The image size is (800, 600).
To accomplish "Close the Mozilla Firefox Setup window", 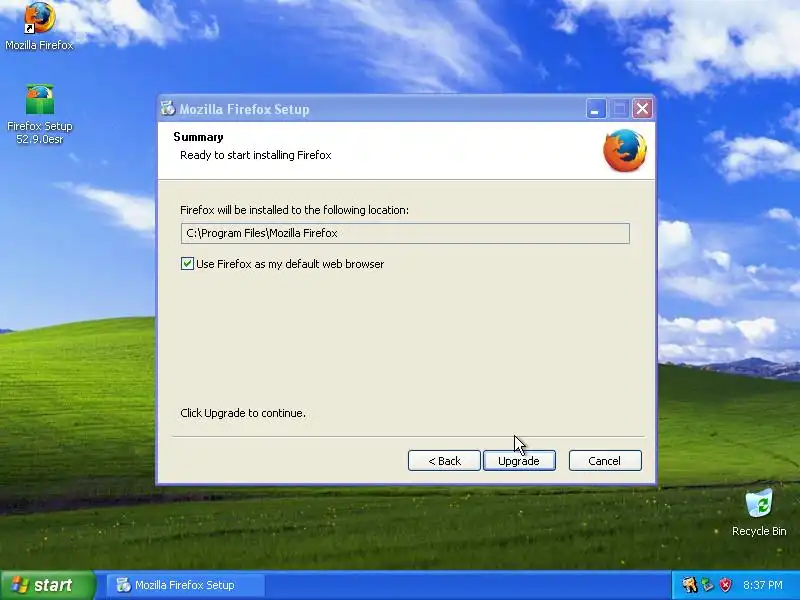I will [642, 109].
